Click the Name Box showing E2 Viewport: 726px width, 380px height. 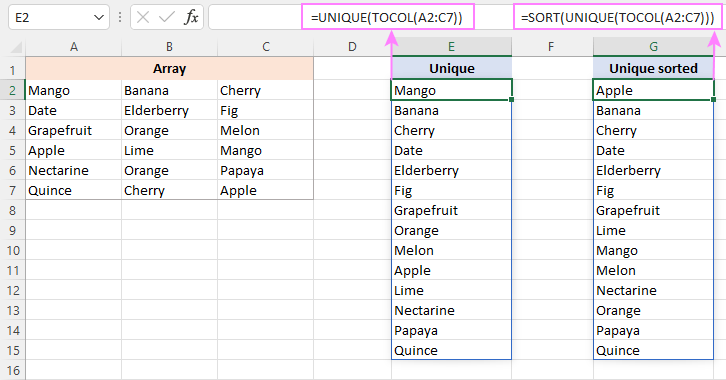(58, 18)
